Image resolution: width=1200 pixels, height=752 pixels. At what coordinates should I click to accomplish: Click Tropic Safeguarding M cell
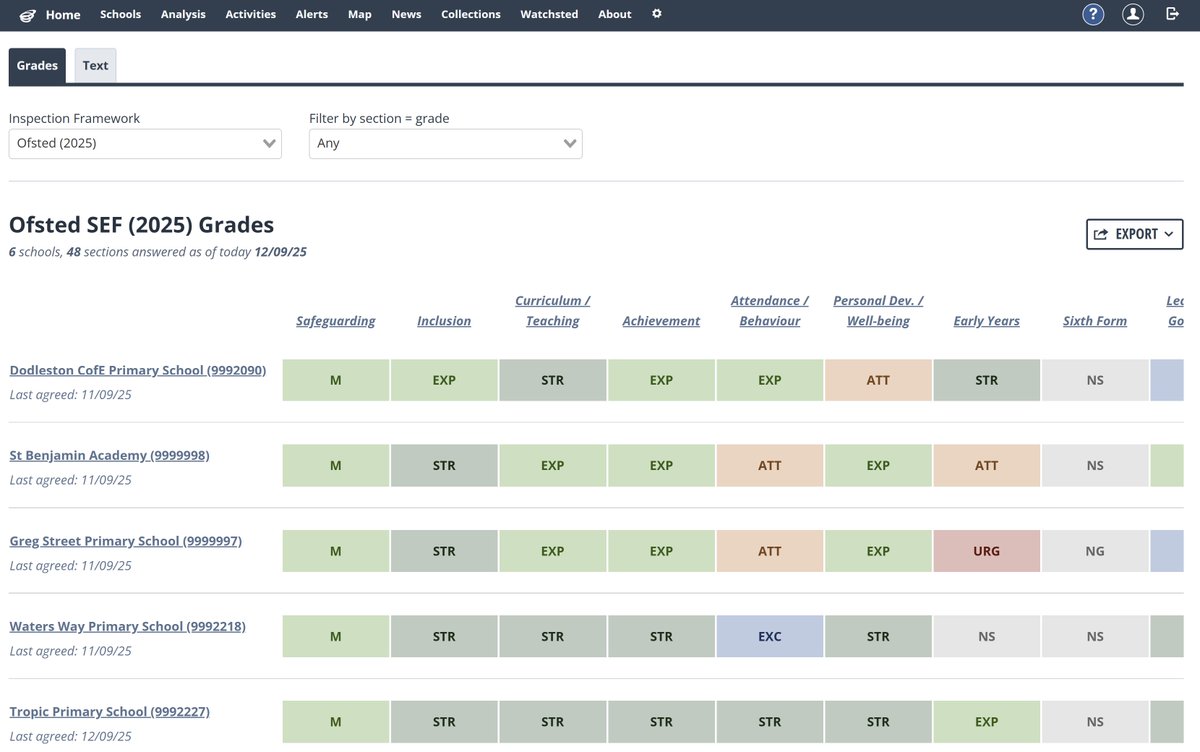(x=336, y=722)
